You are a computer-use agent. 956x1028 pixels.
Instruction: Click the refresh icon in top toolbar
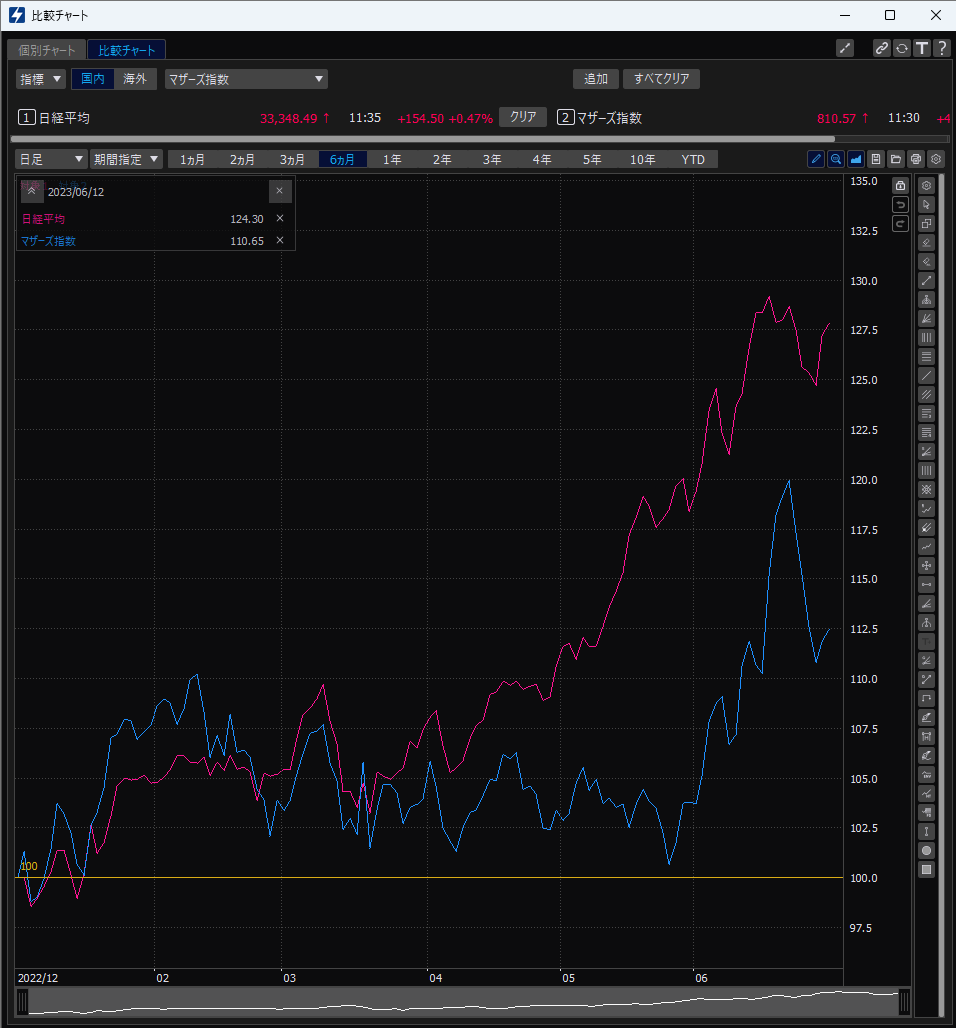click(902, 48)
